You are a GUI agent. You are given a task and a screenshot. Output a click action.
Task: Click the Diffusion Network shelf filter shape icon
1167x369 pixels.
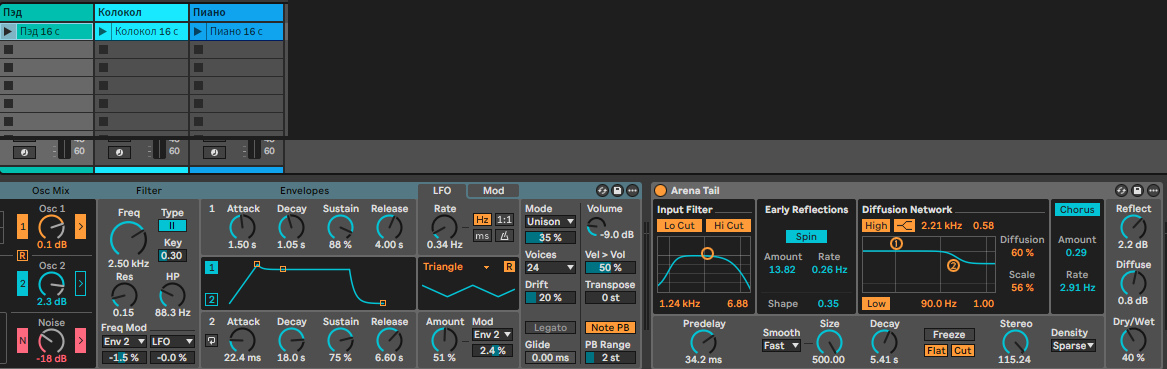tap(904, 225)
